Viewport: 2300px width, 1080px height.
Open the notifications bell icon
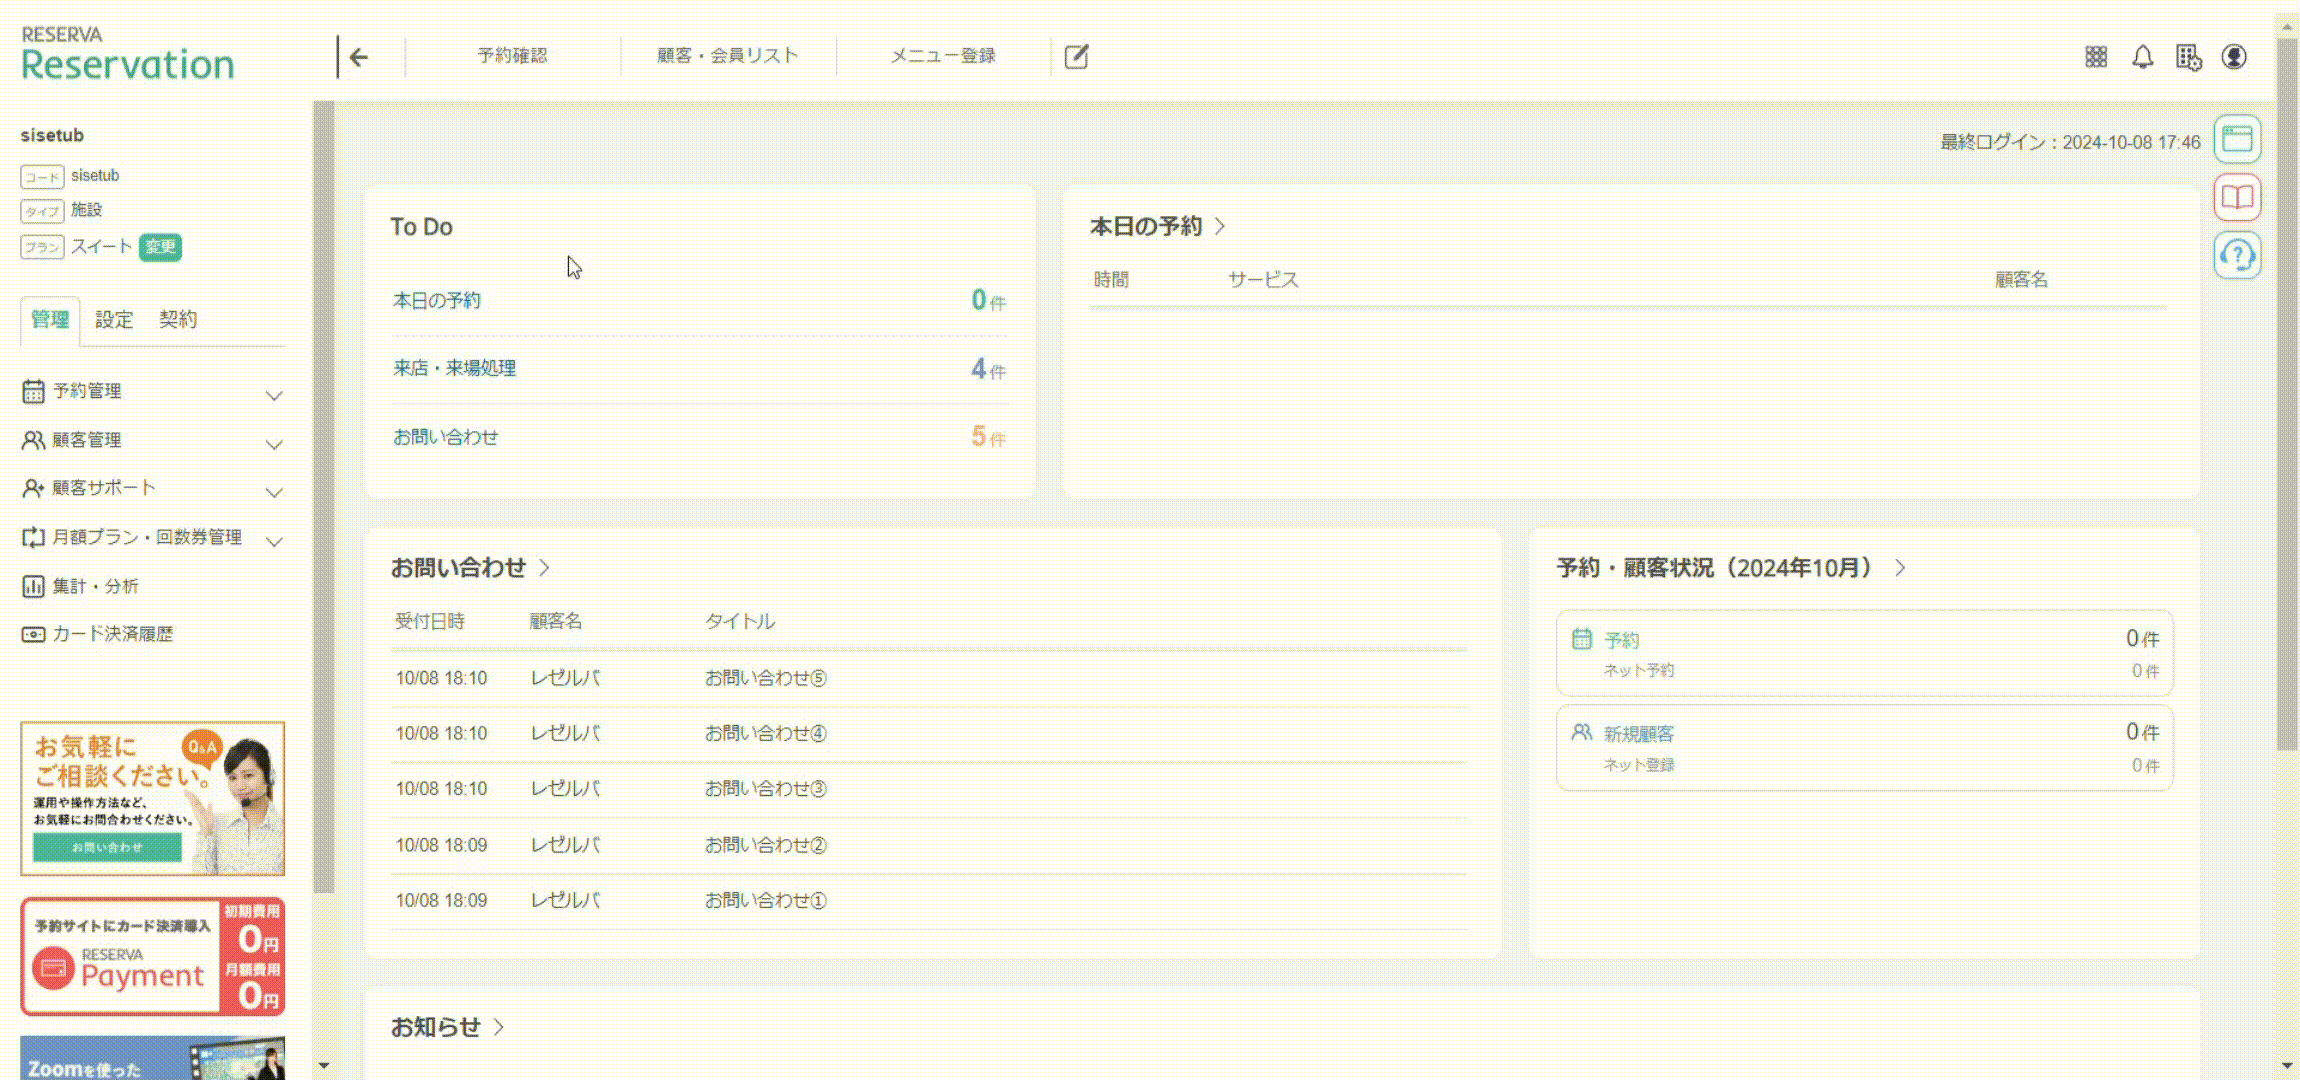2142,57
